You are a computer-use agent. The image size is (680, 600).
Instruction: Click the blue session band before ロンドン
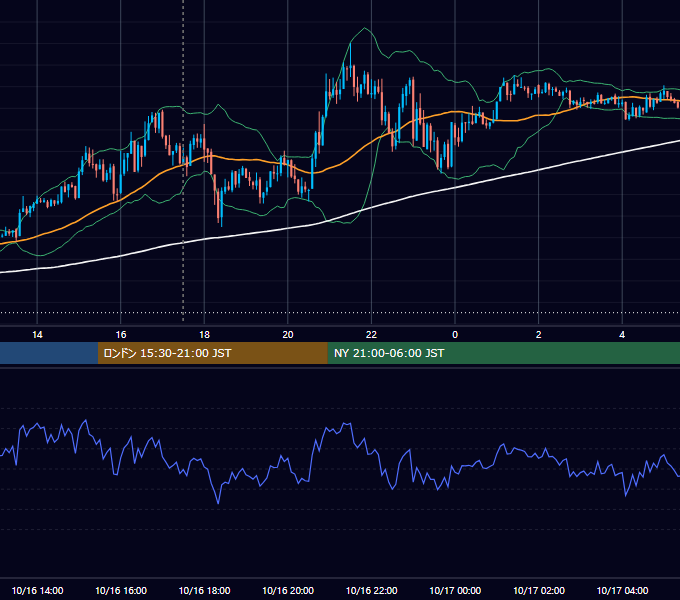[49, 353]
